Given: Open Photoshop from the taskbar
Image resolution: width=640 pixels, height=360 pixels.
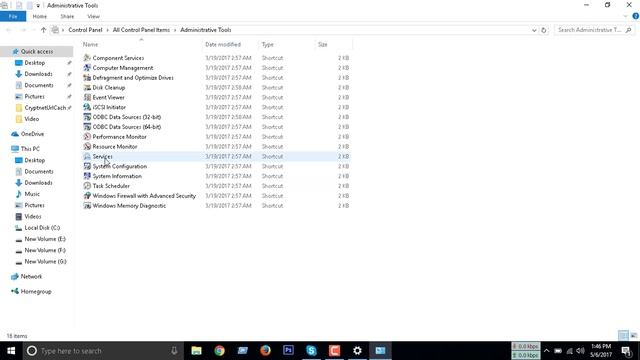Looking at the screenshot, I should pyautogui.click(x=288, y=351).
